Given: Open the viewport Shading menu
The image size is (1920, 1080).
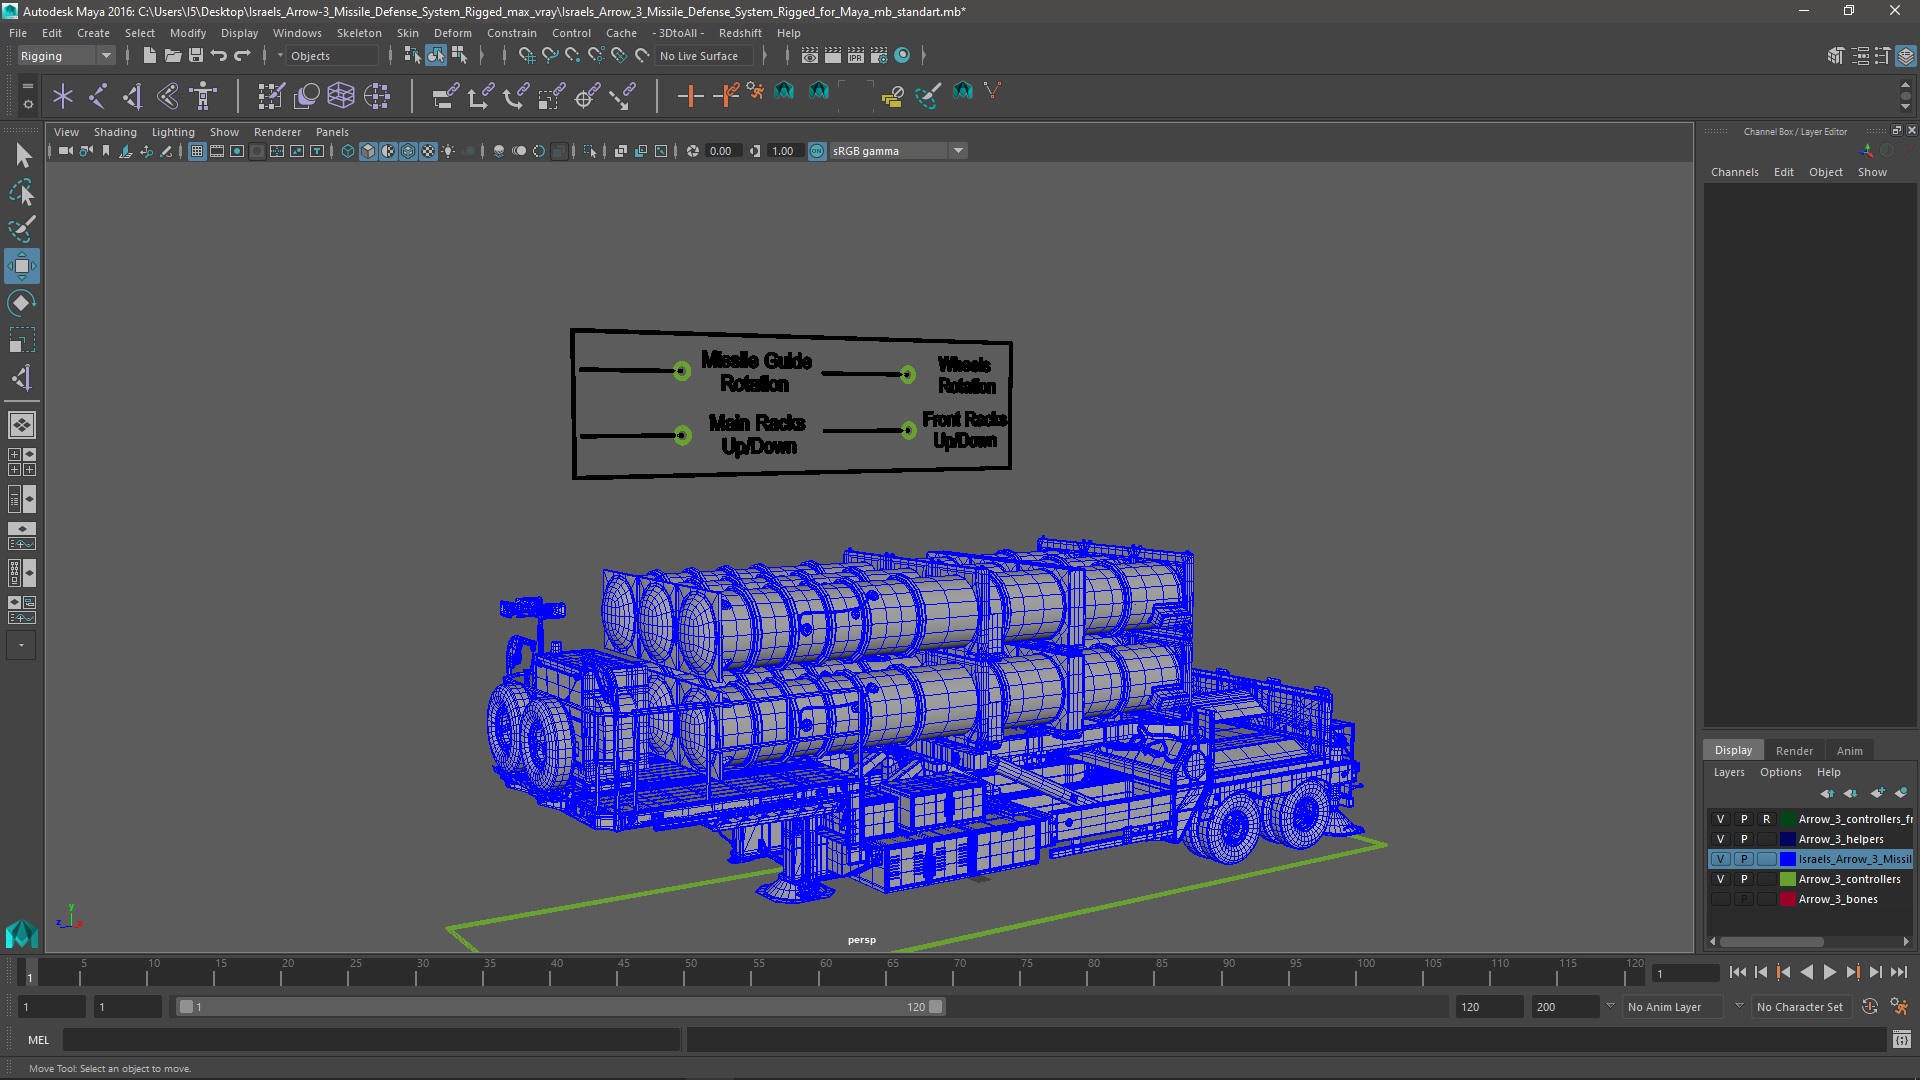Looking at the screenshot, I should coord(115,132).
